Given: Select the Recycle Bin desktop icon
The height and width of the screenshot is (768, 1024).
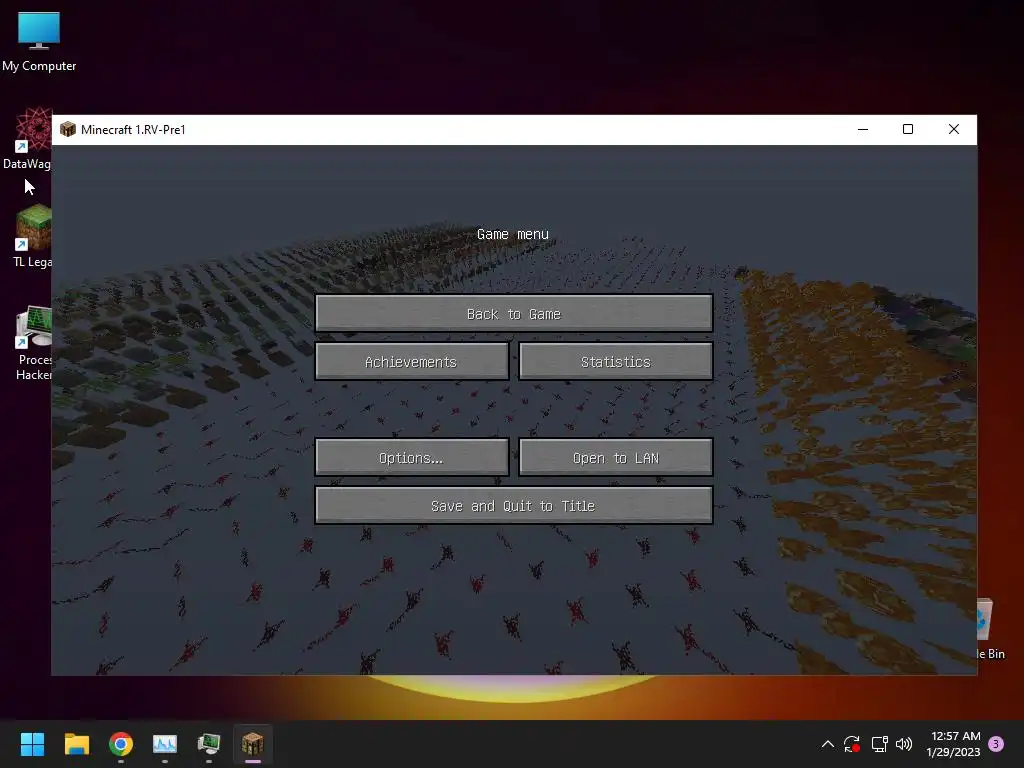Looking at the screenshot, I should (989, 628).
